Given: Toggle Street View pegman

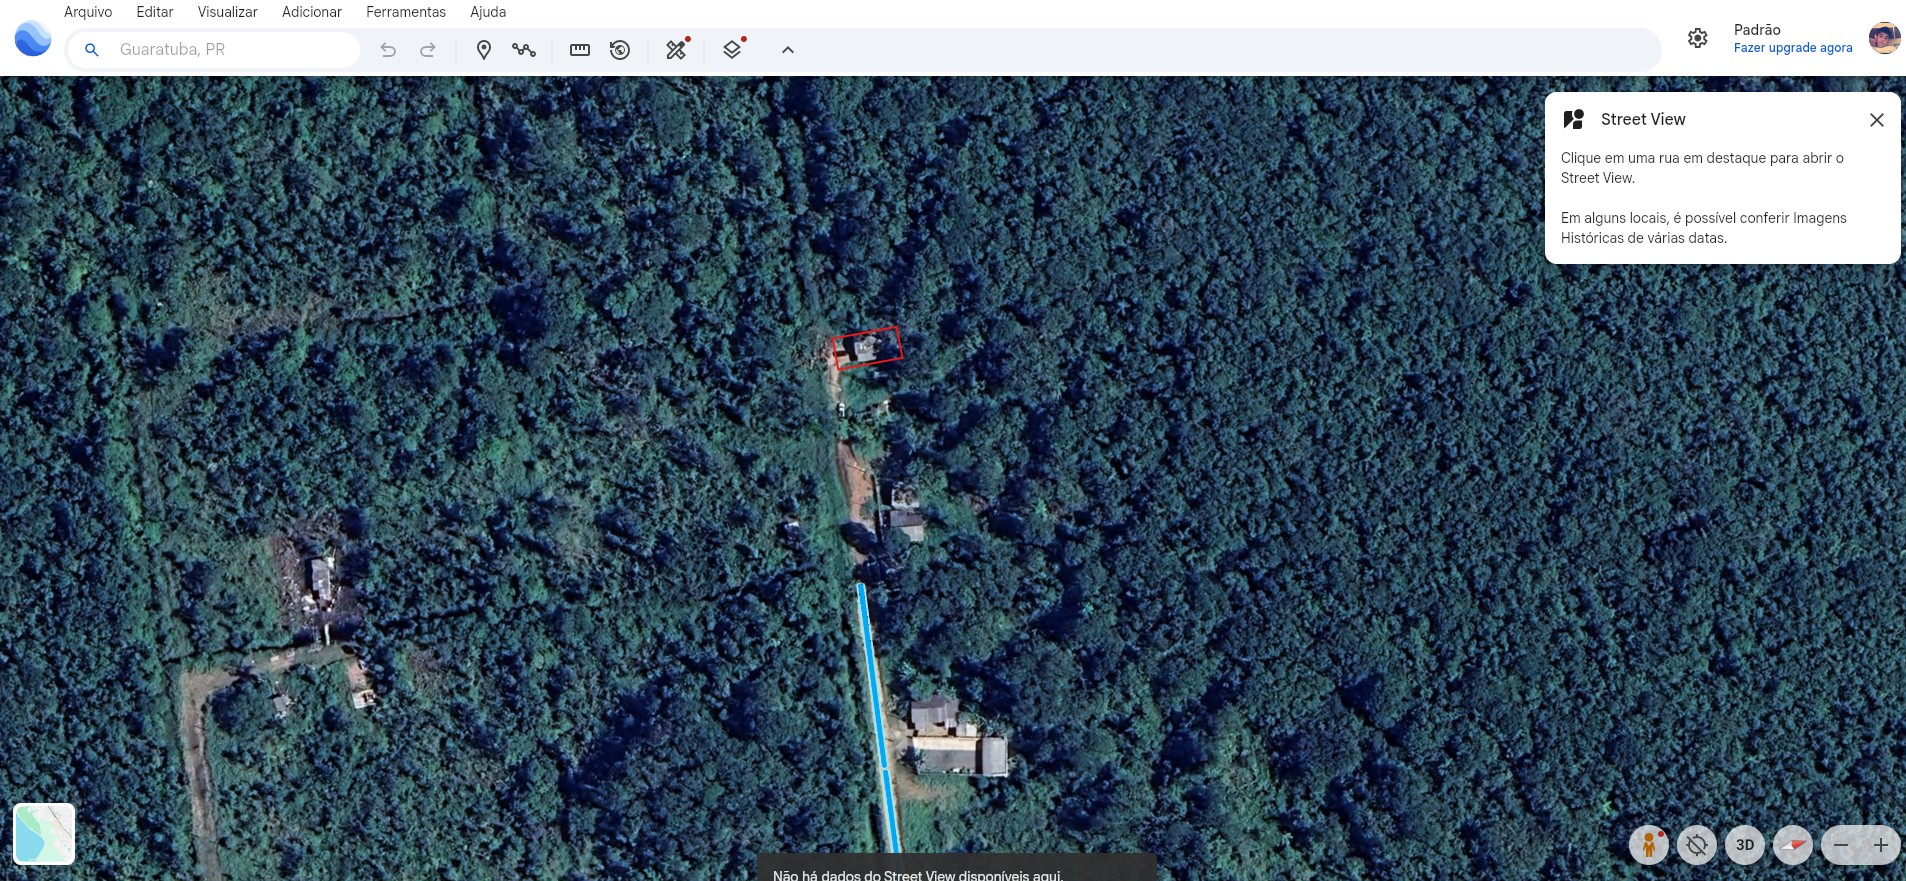Looking at the screenshot, I should tap(1649, 845).
